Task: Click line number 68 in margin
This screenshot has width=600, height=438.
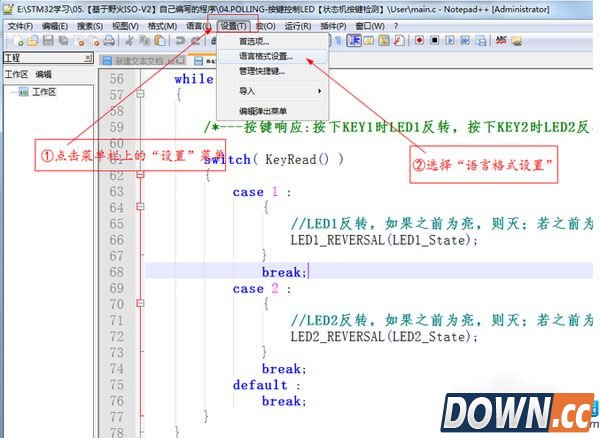Action: [117, 272]
